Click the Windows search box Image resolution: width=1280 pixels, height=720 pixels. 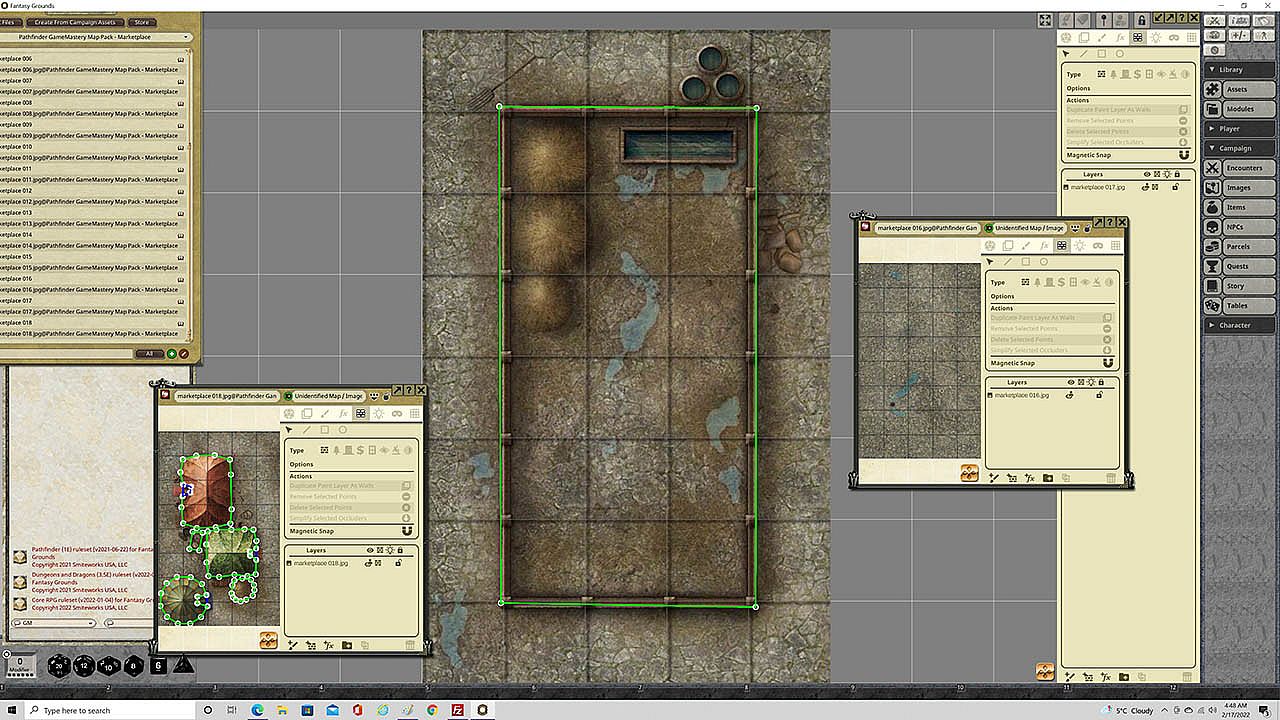click(x=110, y=710)
